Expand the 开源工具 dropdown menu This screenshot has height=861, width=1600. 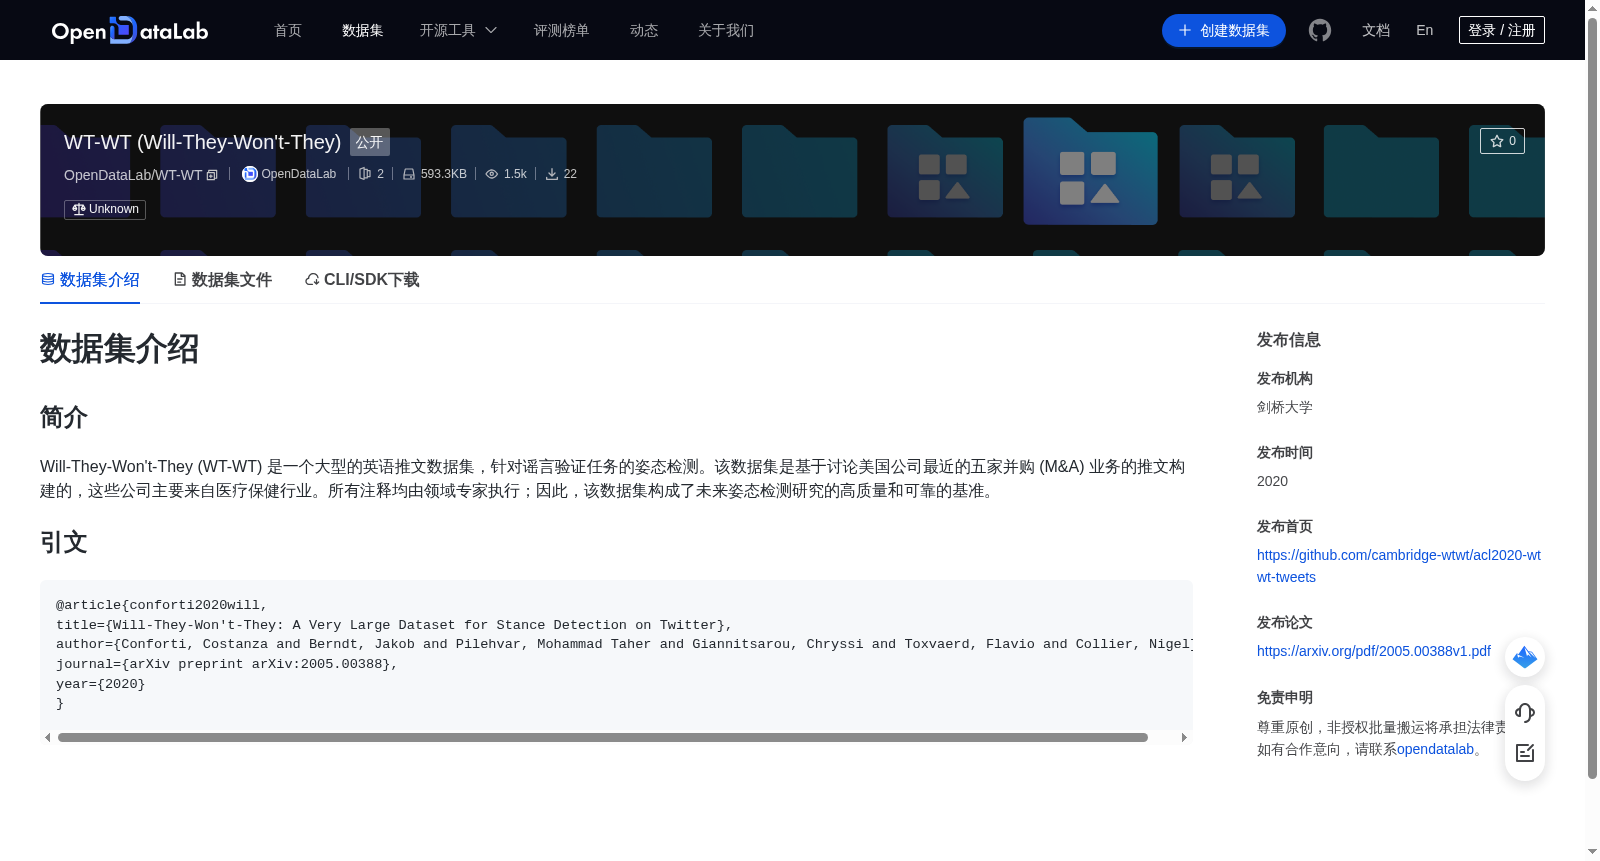458,31
